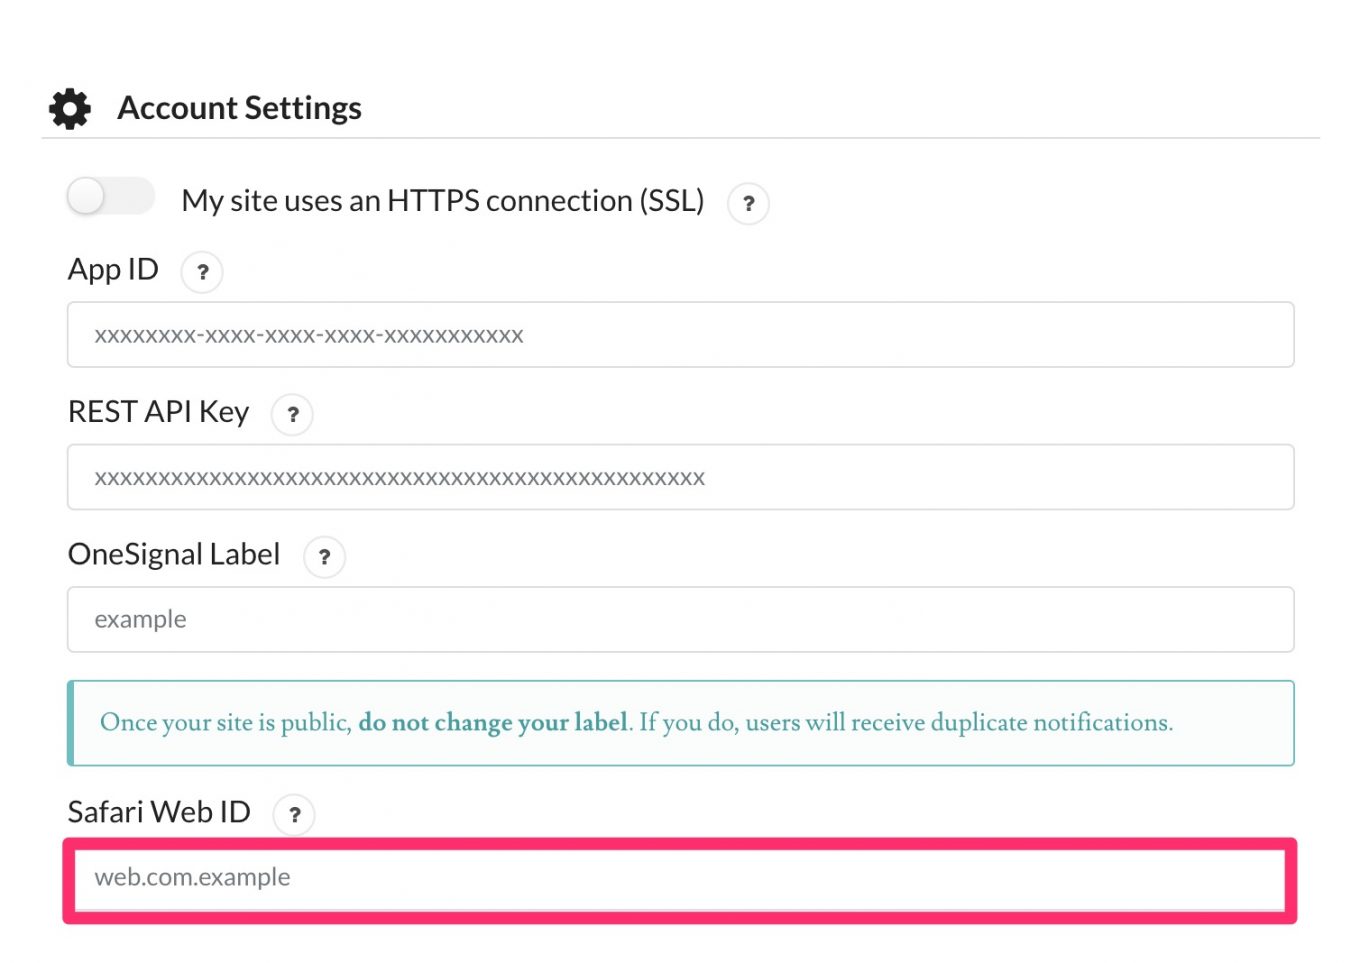Focus the Safari Web ID input field
Image resolution: width=1360 pixels, height=963 pixels.
click(x=680, y=878)
